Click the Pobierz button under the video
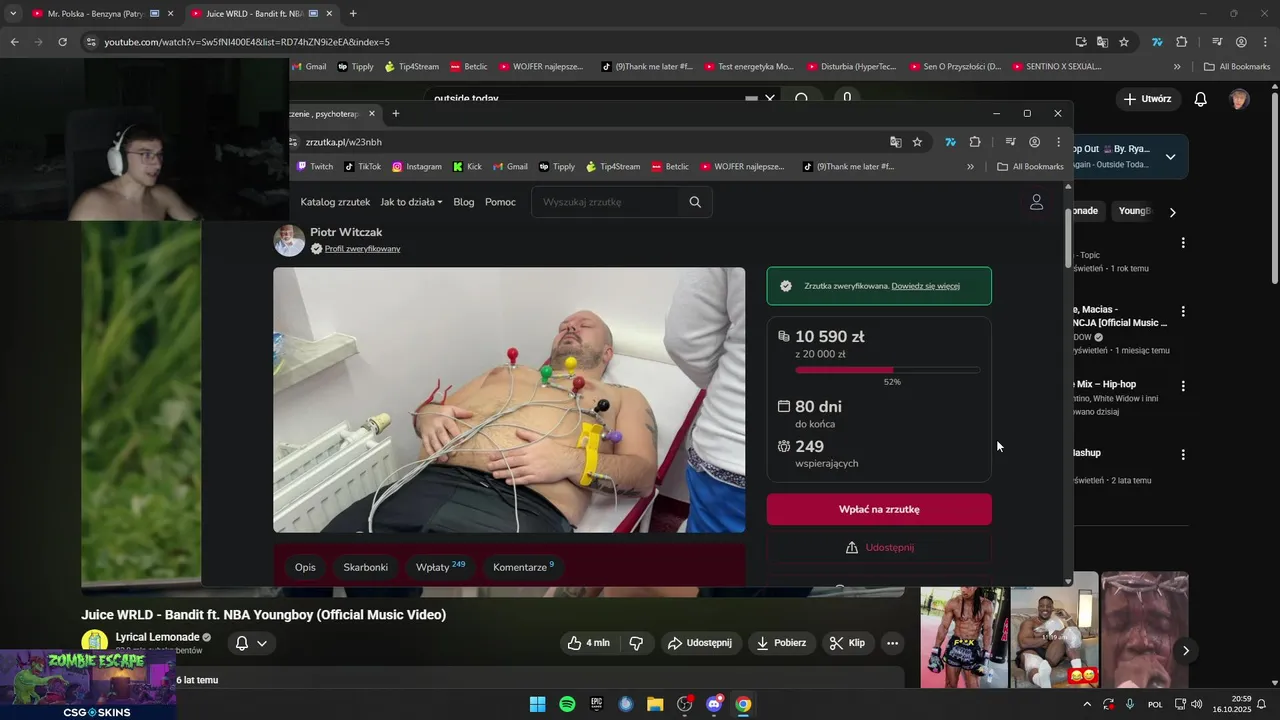The width and height of the screenshot is (1280, 720). click(x=781, y=643)
